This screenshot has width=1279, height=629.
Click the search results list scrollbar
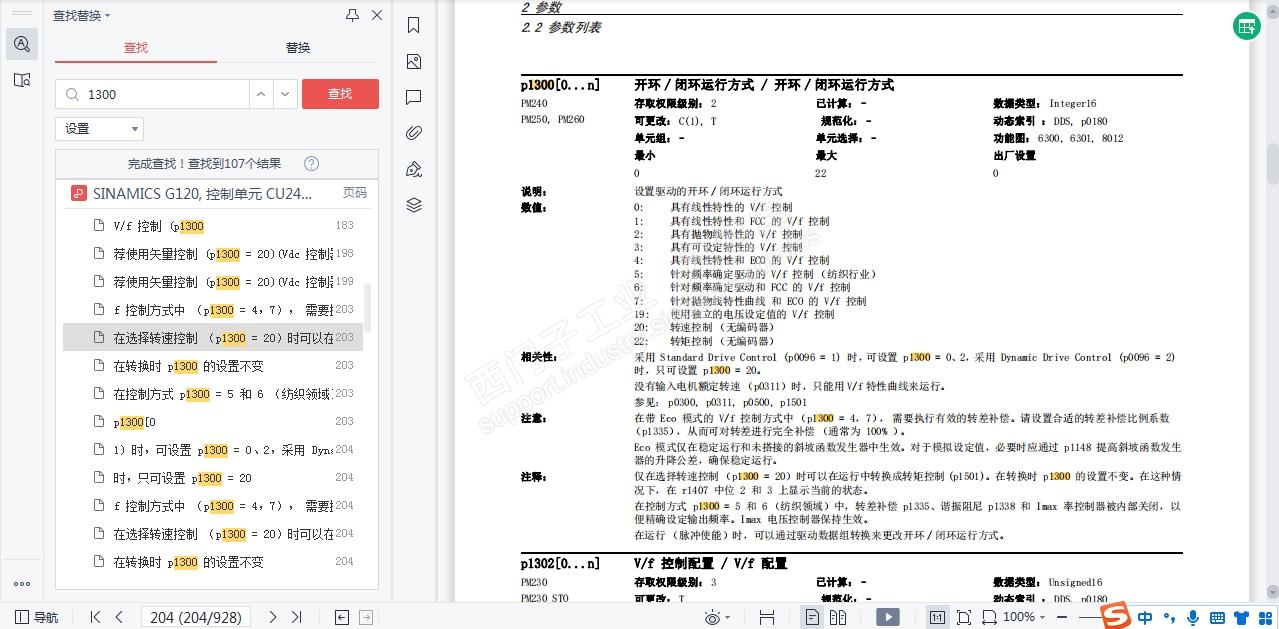(367, 308)
